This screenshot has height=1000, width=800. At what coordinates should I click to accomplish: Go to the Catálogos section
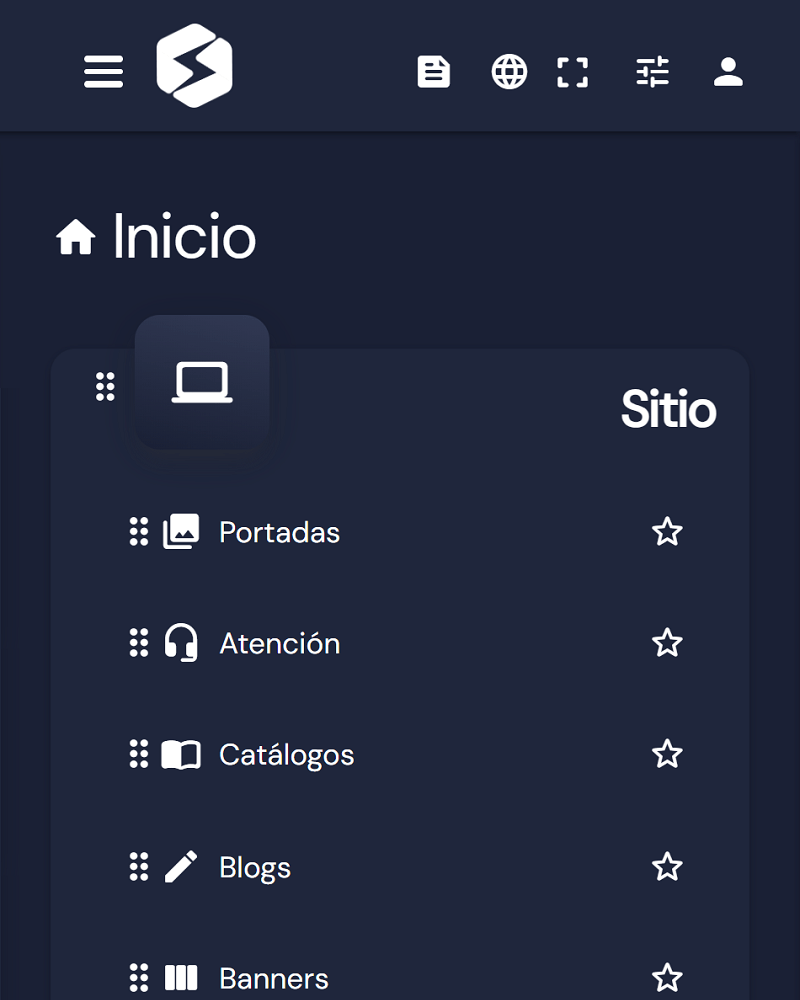point(286,755)
